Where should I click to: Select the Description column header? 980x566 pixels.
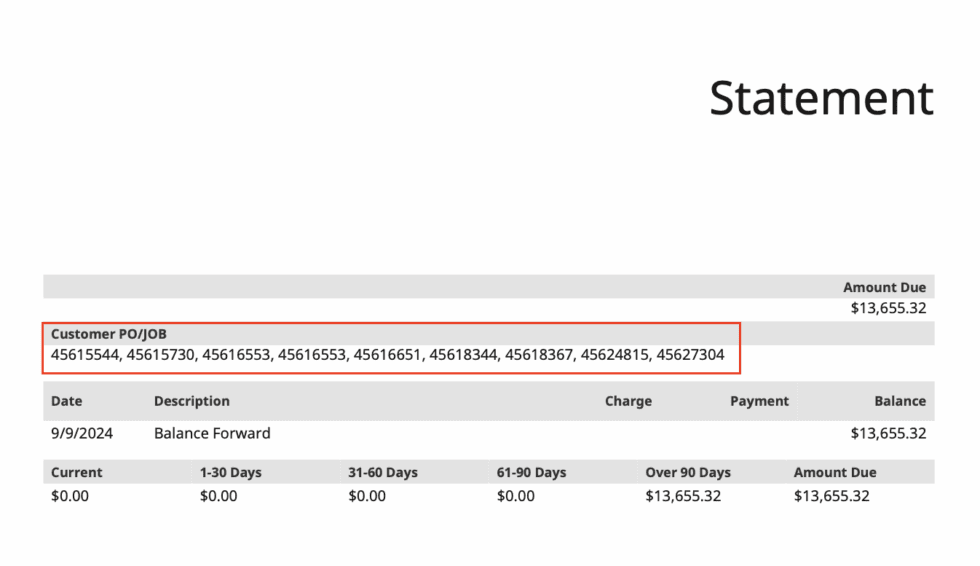192,401
